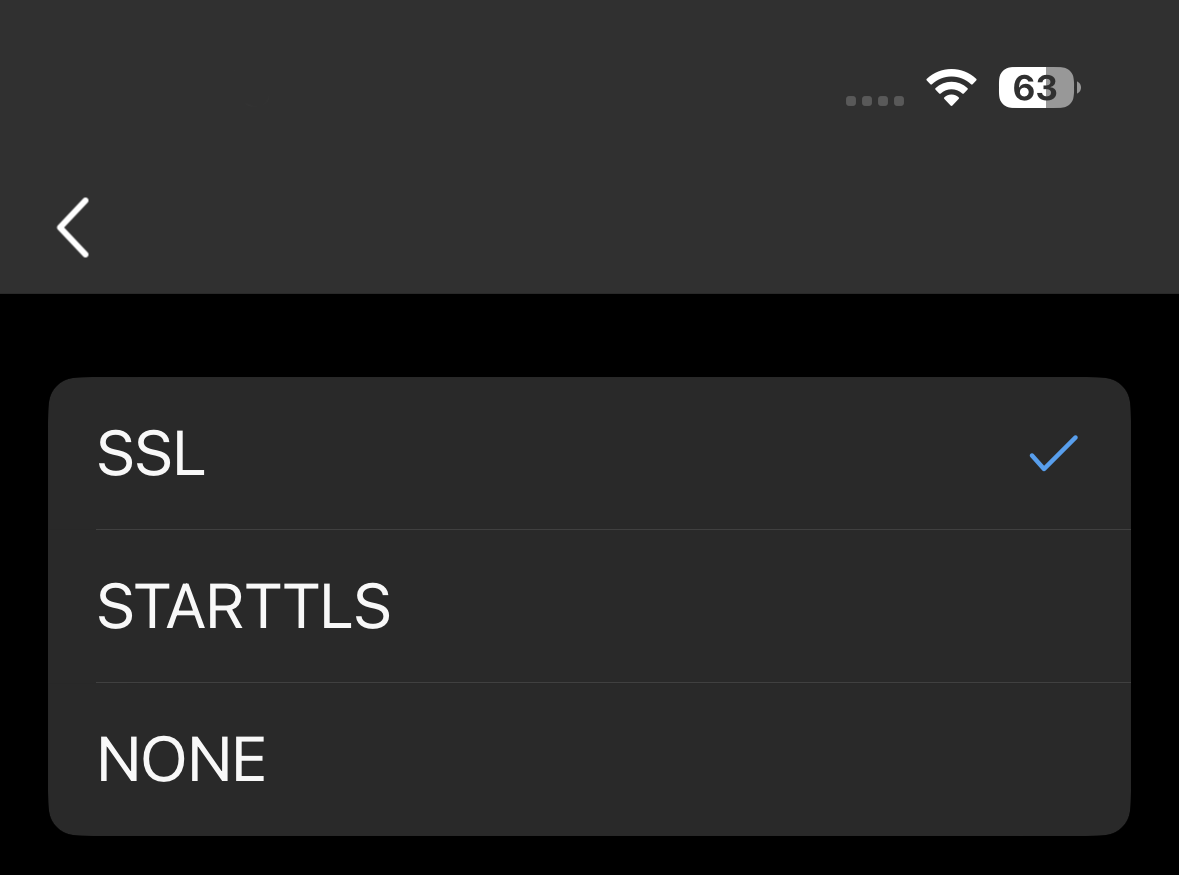Tap the cellular signal dots
This screenshot has height=875, width=1179.
click(874, 101)
